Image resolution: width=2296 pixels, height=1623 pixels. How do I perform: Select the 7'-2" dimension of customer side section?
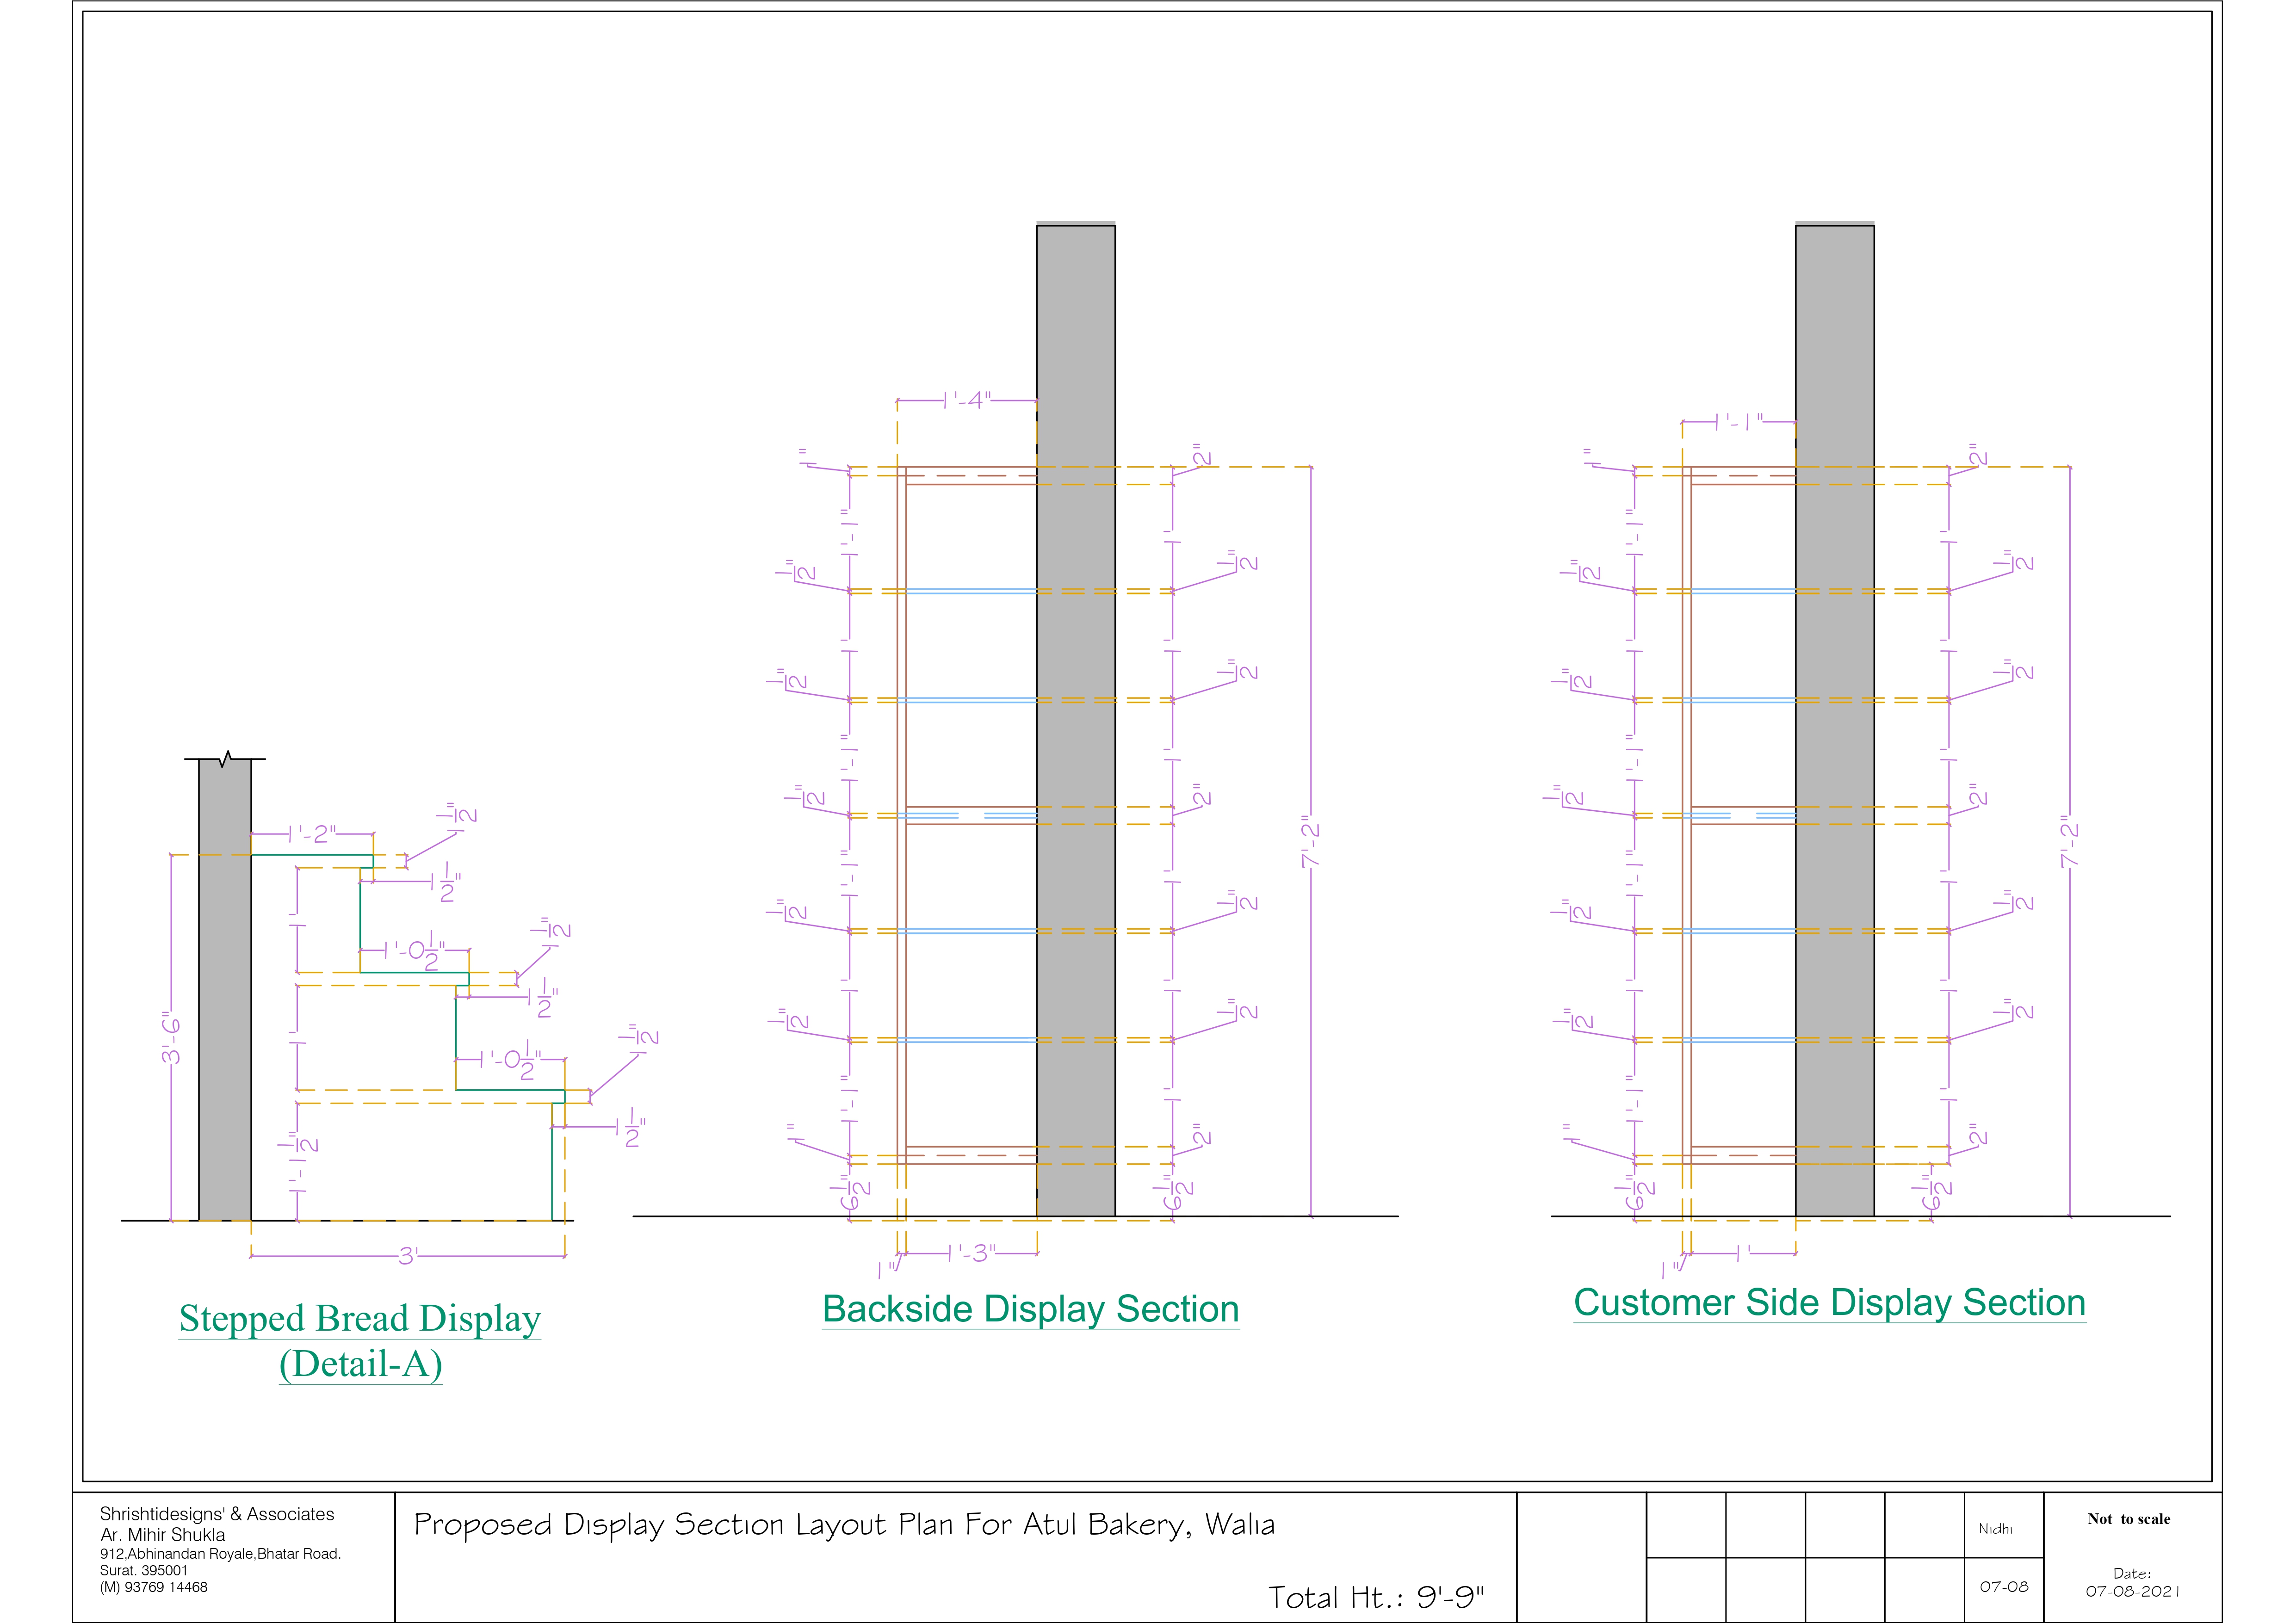[2069, 842]
